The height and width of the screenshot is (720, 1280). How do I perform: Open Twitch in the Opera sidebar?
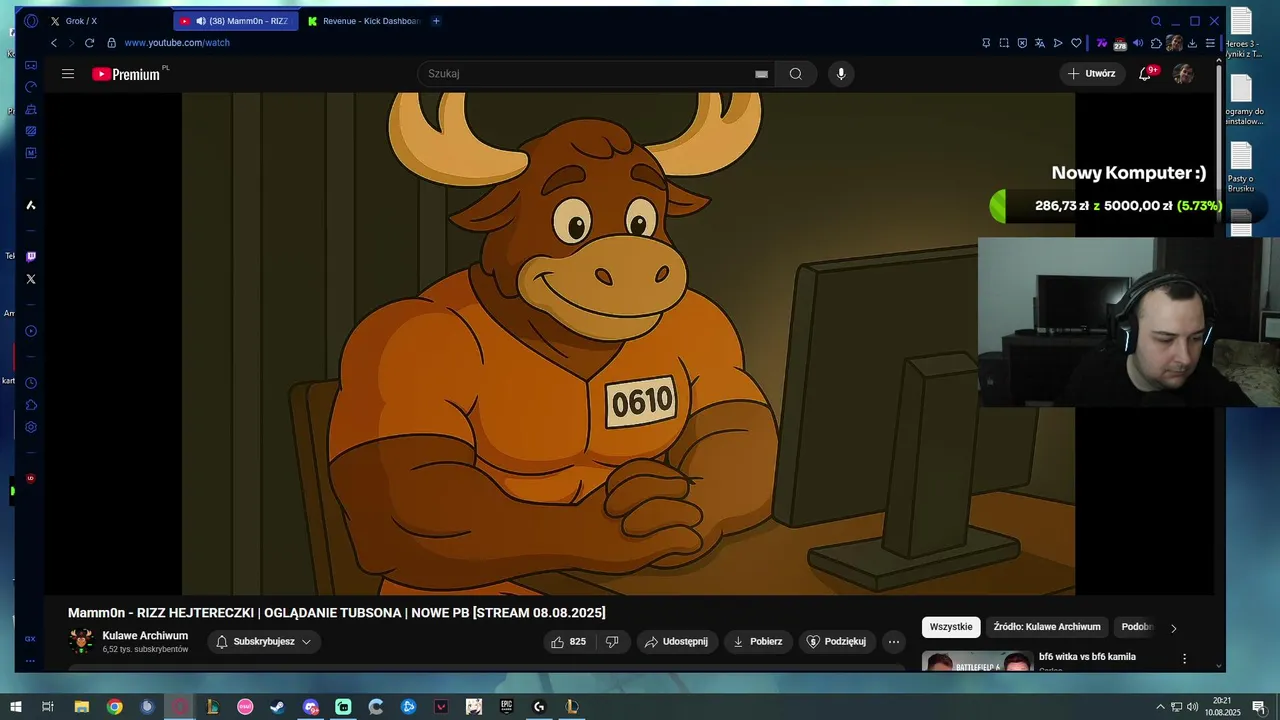(31, 256)
